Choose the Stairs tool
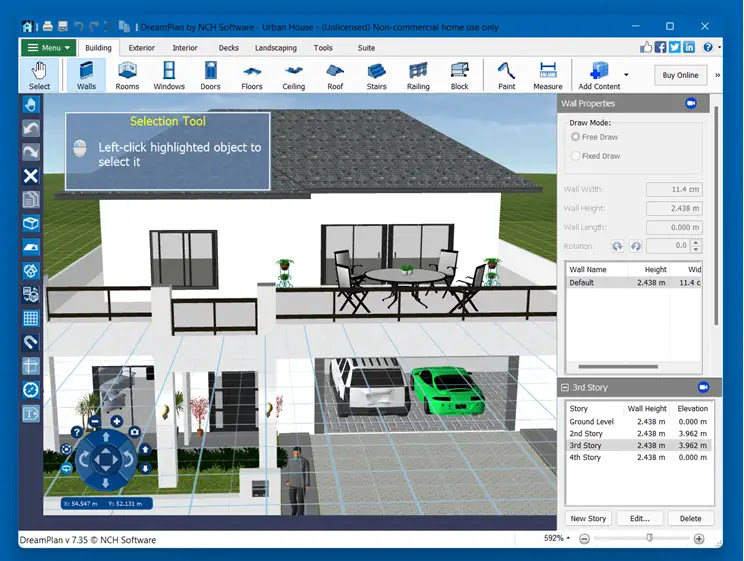 (x=376, y=75)
